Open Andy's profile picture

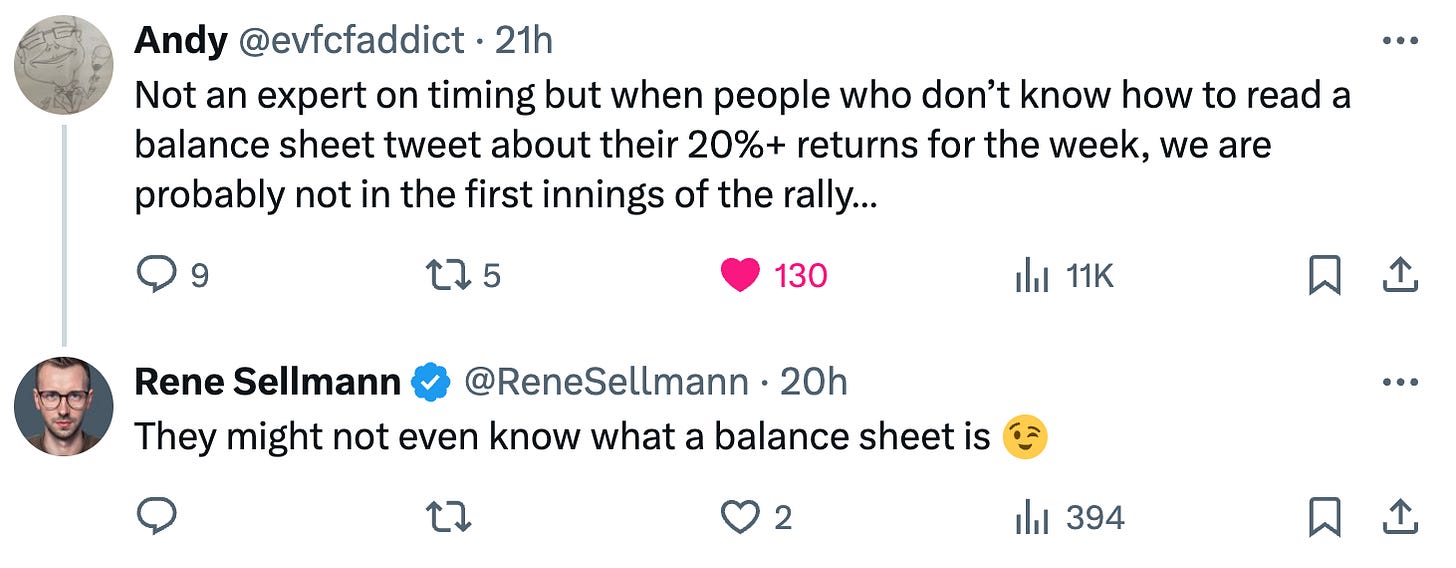click(x=64, y=65)
